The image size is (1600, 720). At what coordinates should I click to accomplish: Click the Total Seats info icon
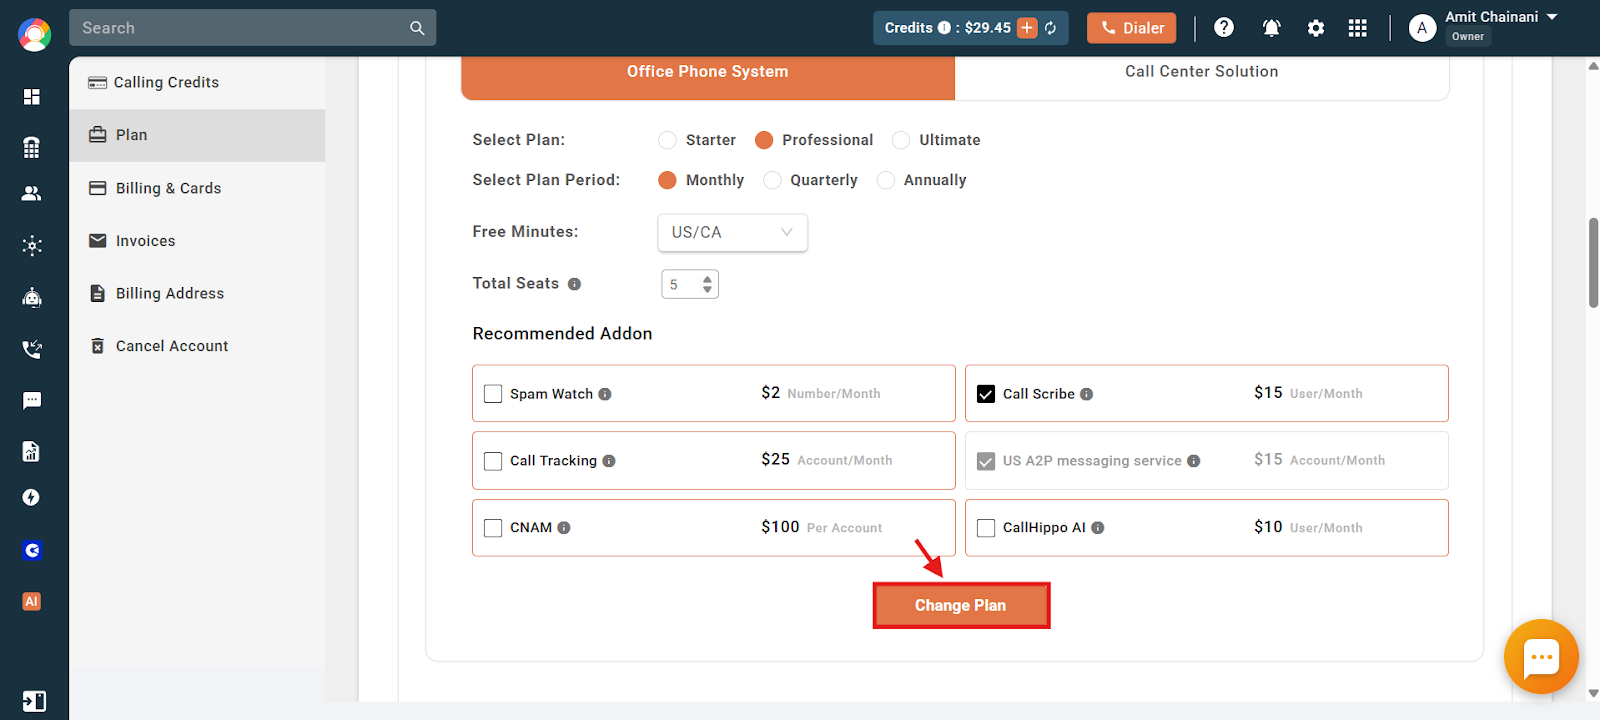click(x=574, y=284)
